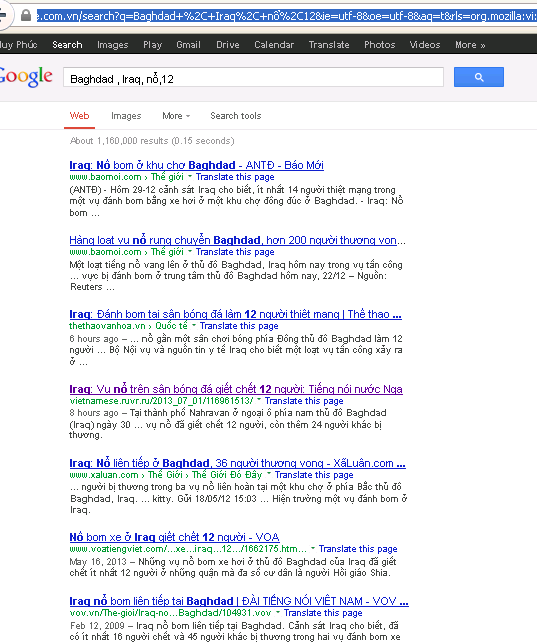Expand dropdown arrow beside vietnamese.ruvr.ru URL
The height and width of the screenshot is (642, 537).
(259, 400)
